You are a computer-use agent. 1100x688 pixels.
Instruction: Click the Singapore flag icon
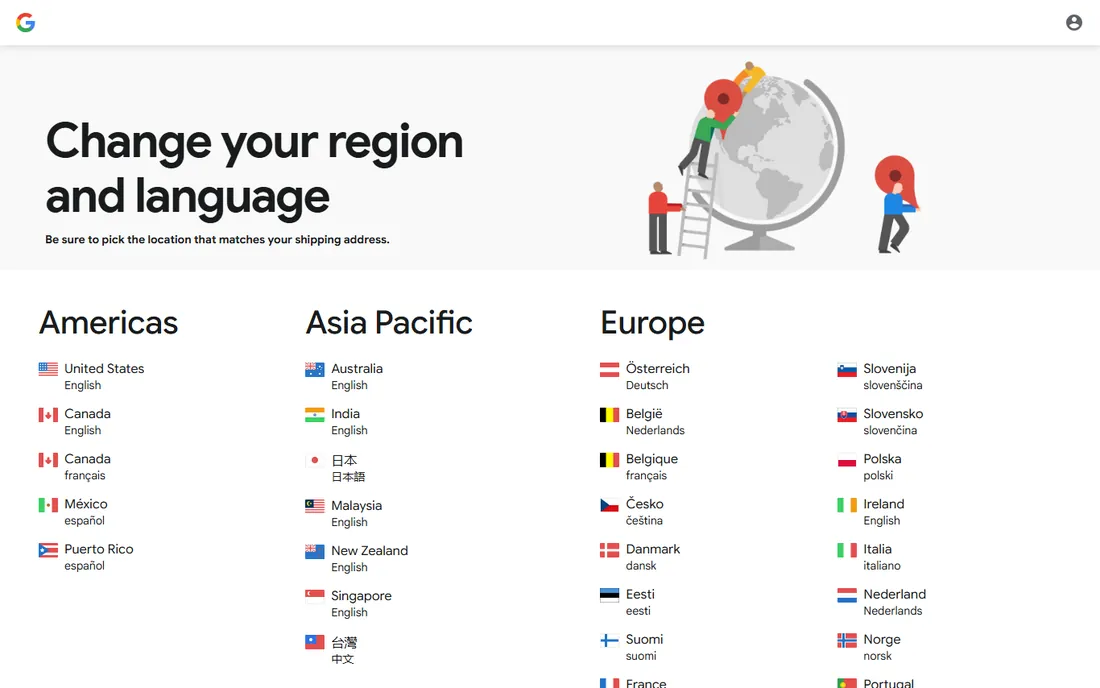(x=315, y=596)
